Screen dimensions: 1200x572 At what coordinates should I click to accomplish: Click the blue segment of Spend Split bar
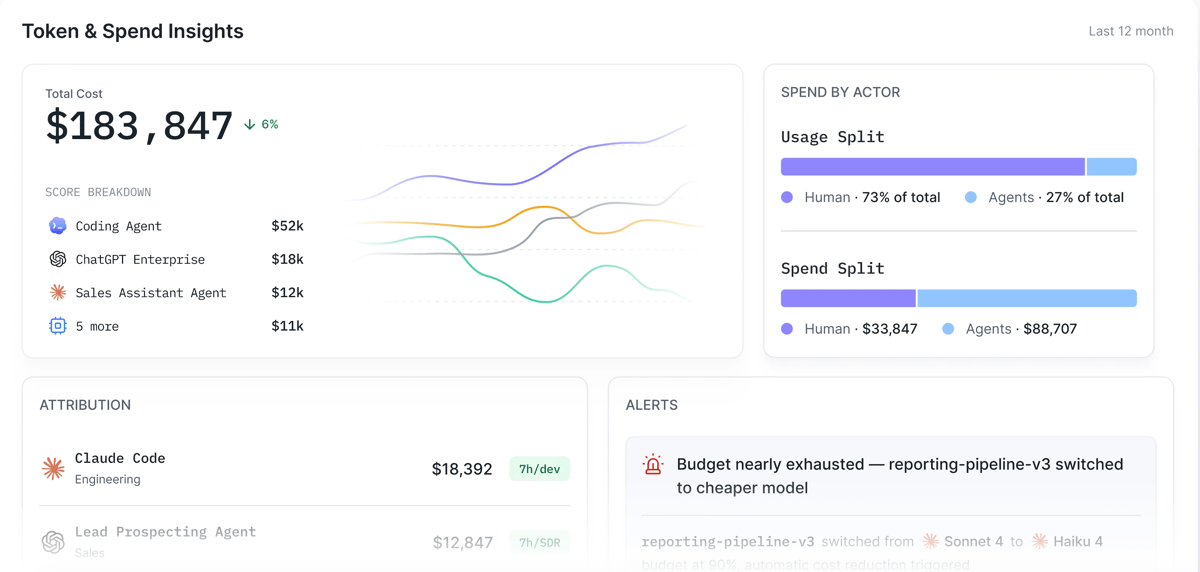coord(1027,298)
